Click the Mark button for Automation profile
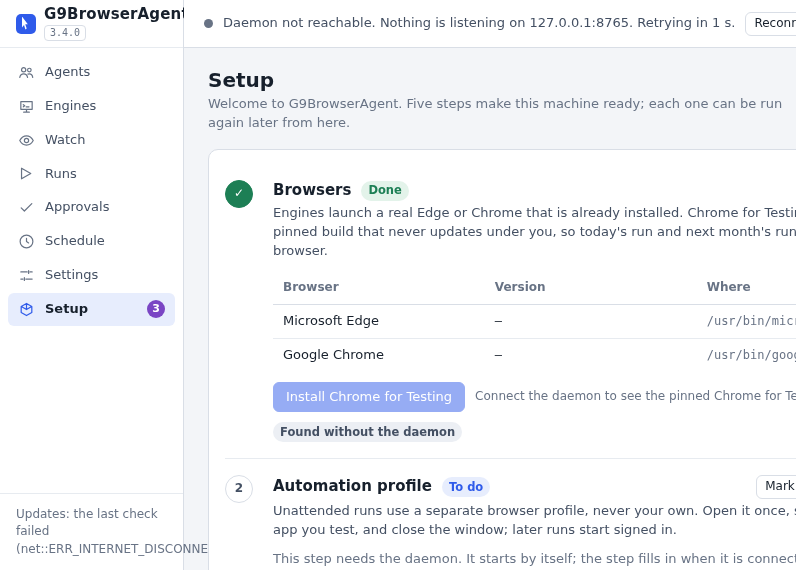The width and height of the screenshot is (796, 570). (776, 486)
